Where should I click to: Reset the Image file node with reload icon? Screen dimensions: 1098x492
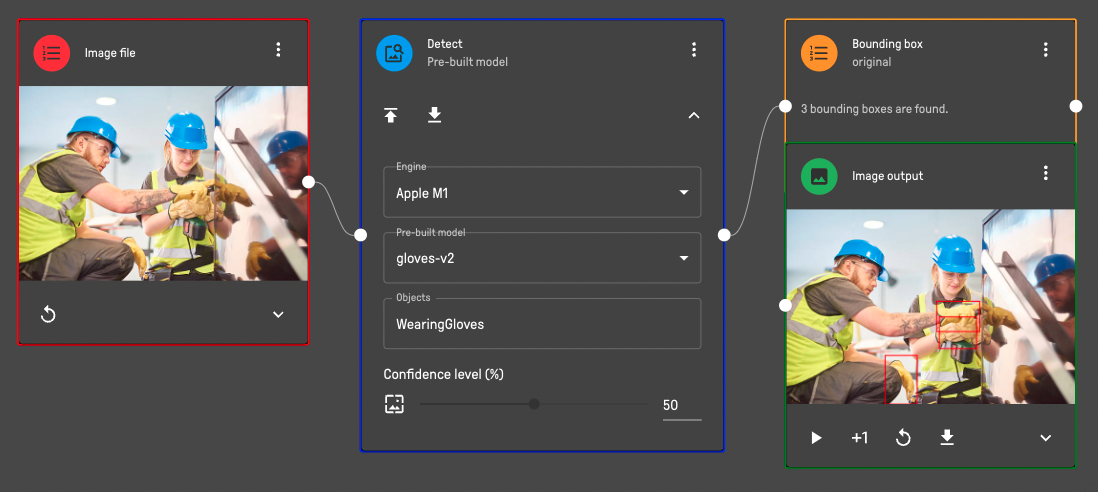pos(48,315)
